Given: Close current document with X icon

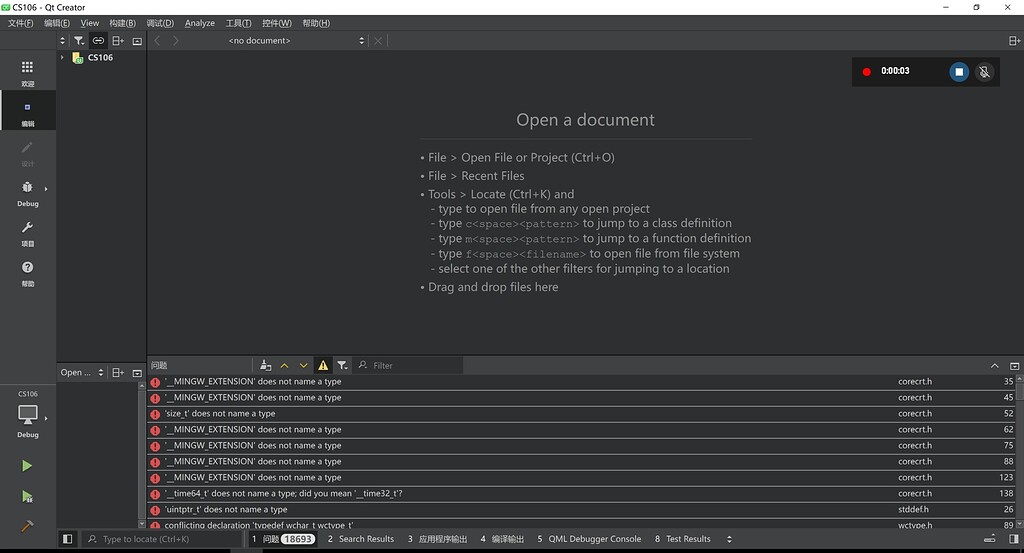Looking at the screenshot, I should 377,40.
